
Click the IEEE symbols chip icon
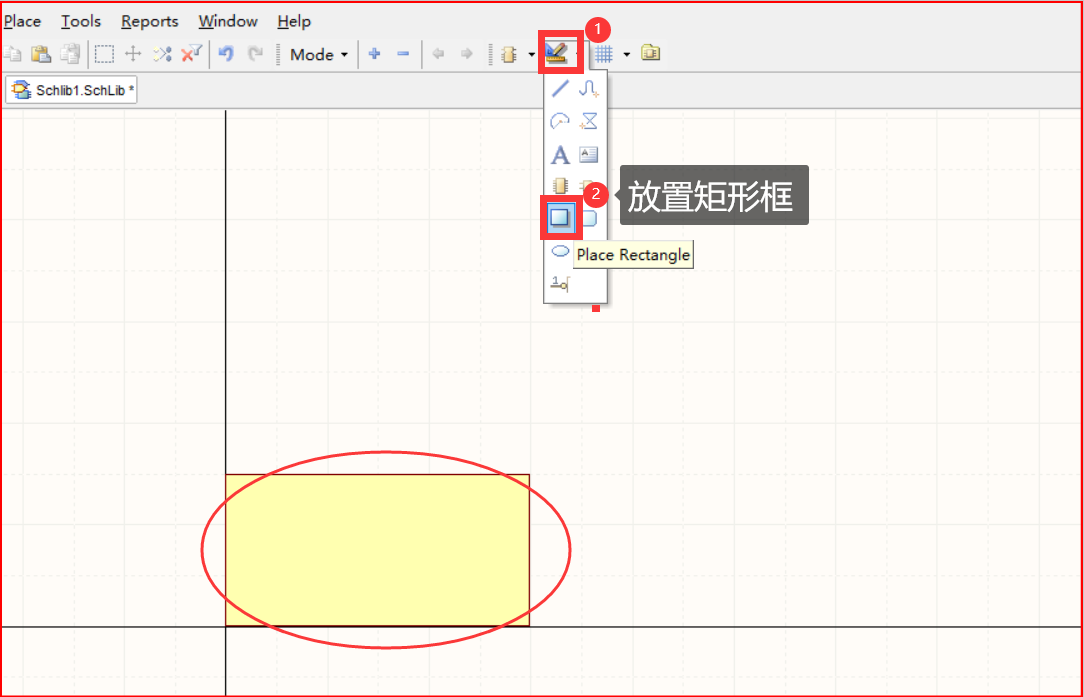(509, 54)
